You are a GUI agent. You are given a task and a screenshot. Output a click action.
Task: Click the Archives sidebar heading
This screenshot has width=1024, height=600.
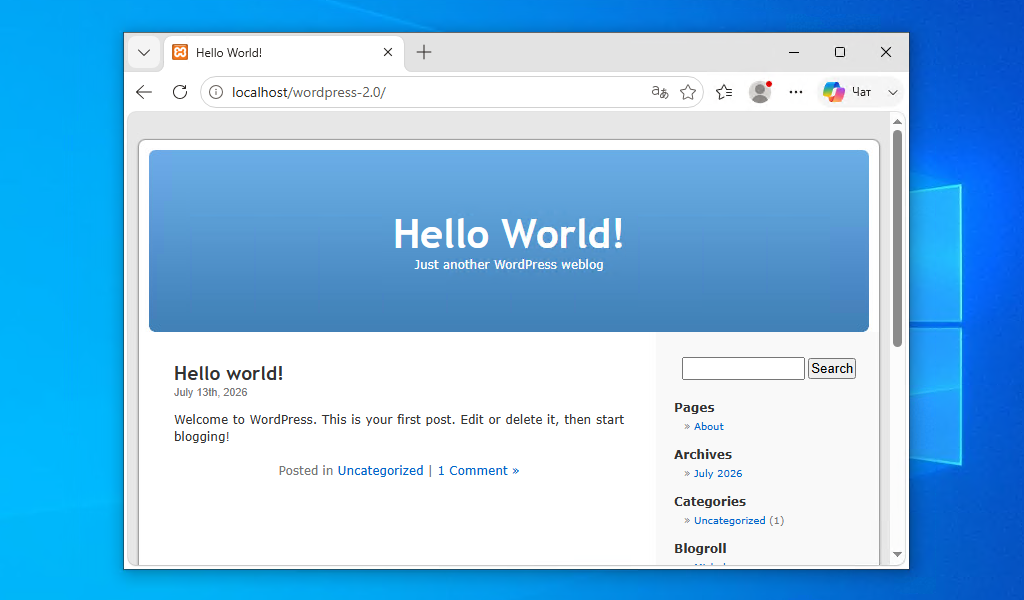click(703, 454)
